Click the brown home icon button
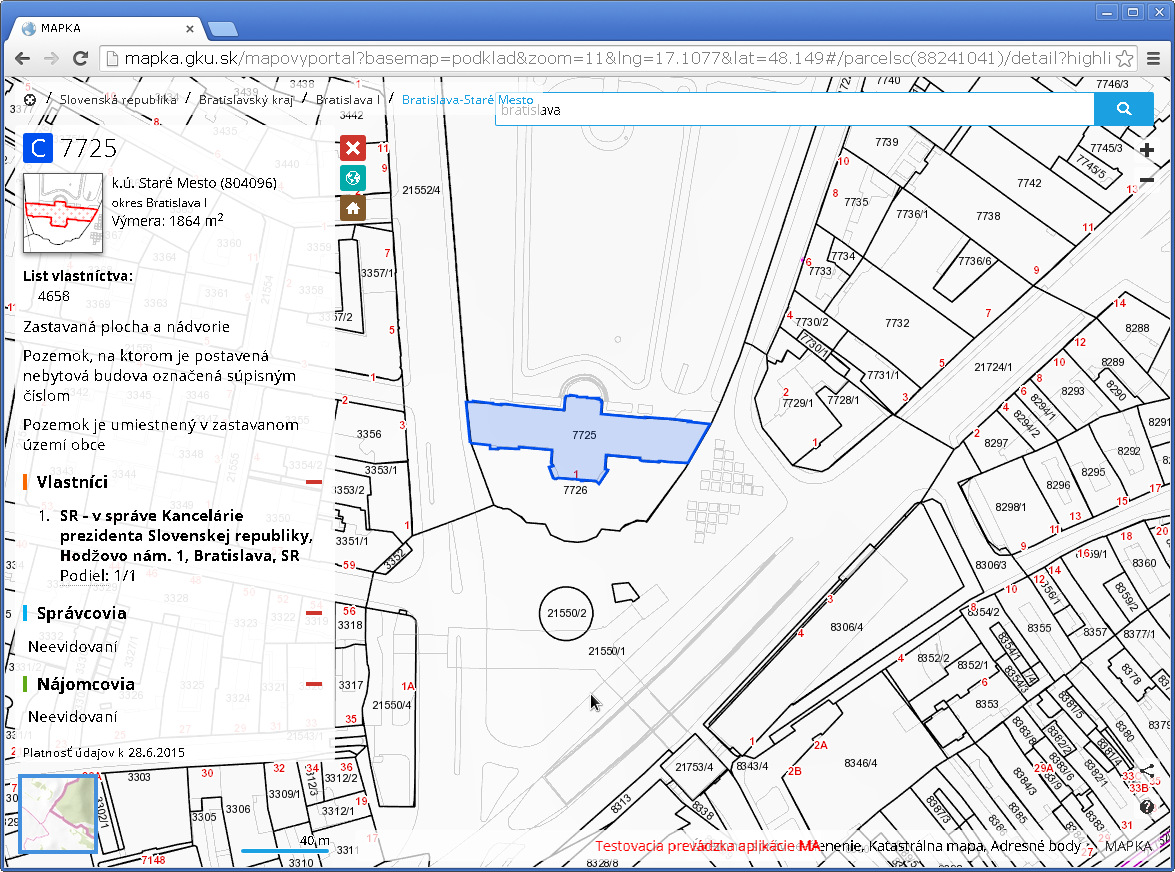Screen dimensions: 1175x872 tap(352, 208)
